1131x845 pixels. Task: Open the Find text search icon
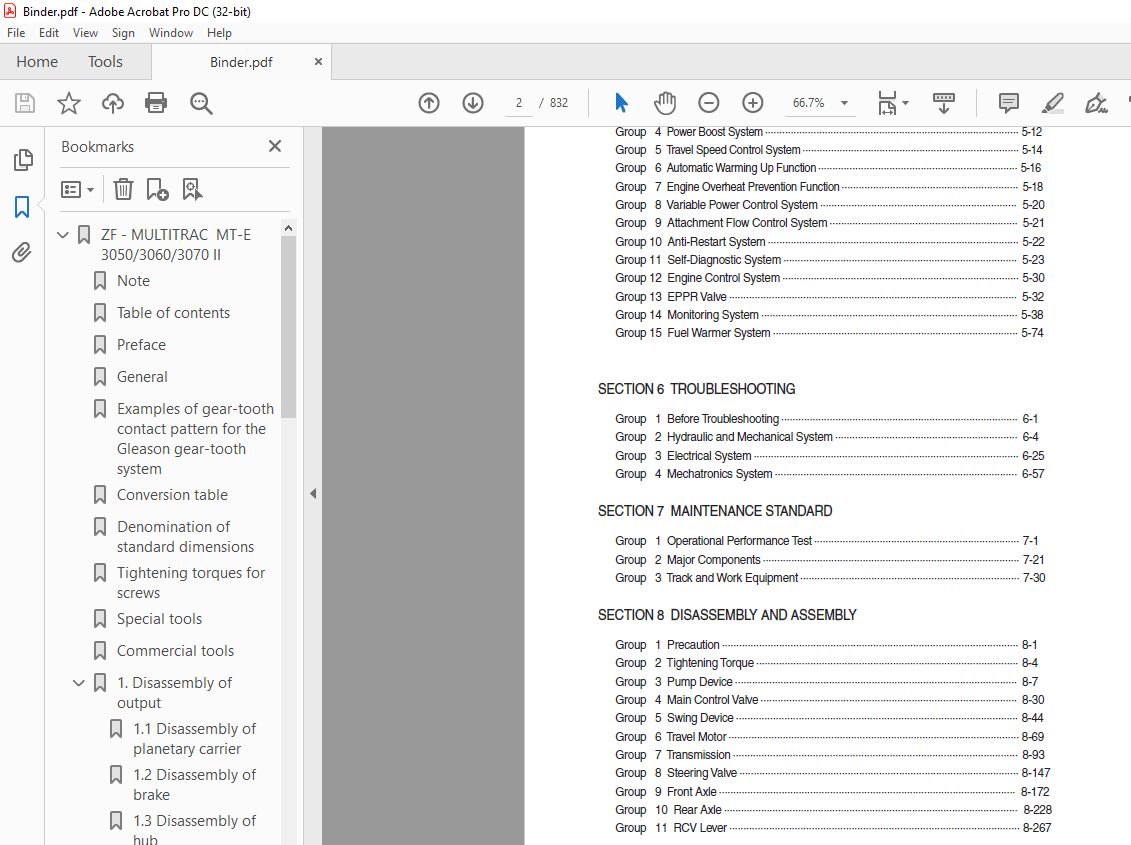(x=201, y=103)
